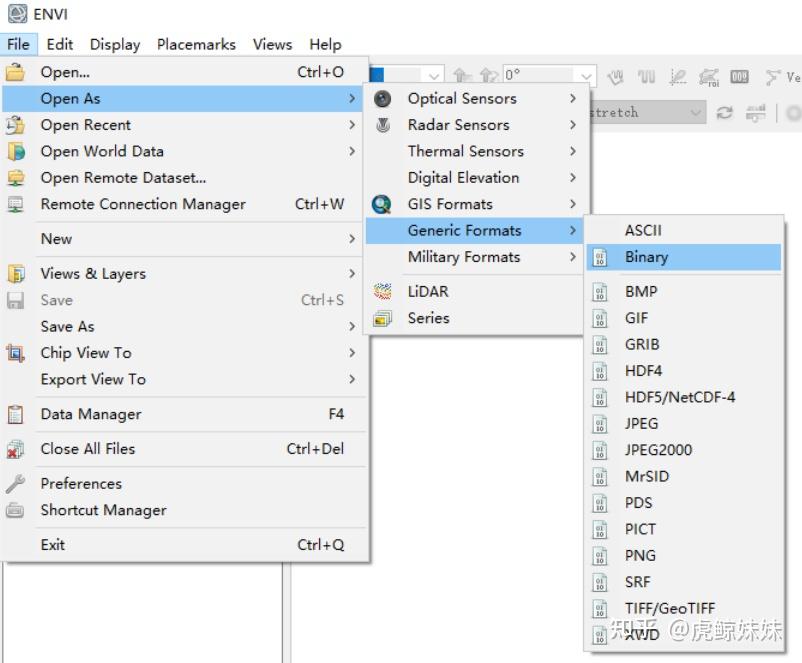Image resolution: width=802 pixels, height=663 pixels.
Task: Click the Open Remote Dataset icon
Action: coord(16,178)
